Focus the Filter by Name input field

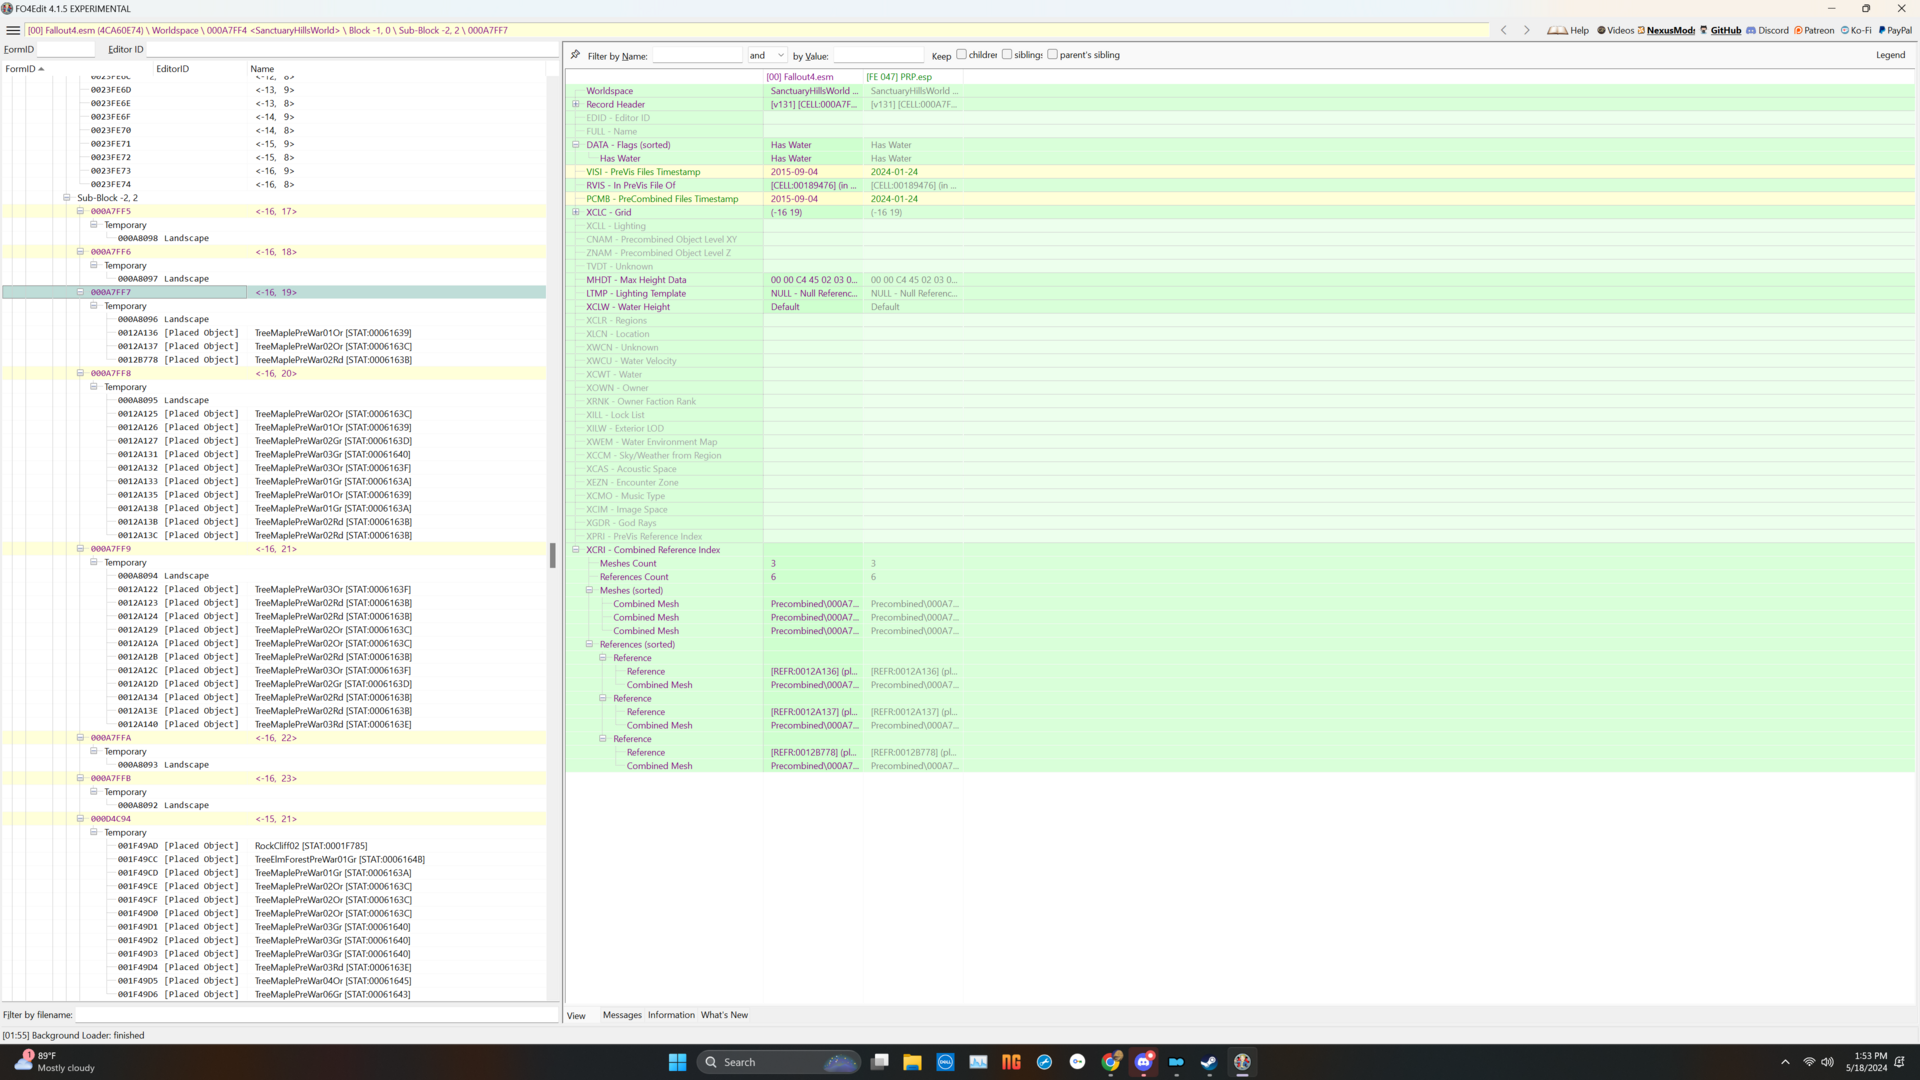tap(697, 55)
